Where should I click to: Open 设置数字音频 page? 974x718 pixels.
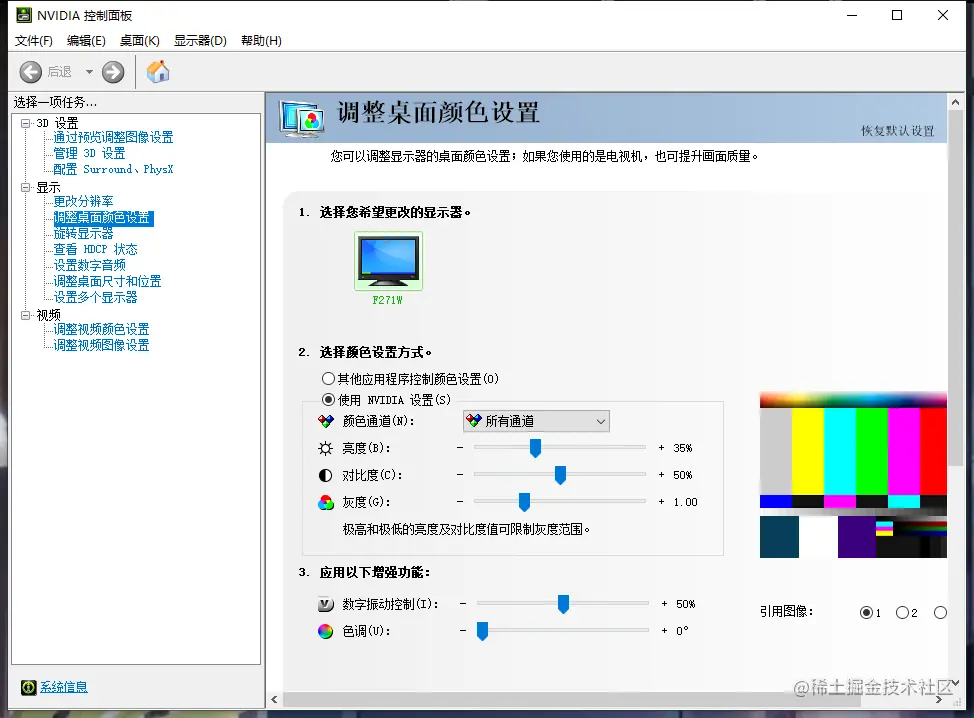(89, 265)
